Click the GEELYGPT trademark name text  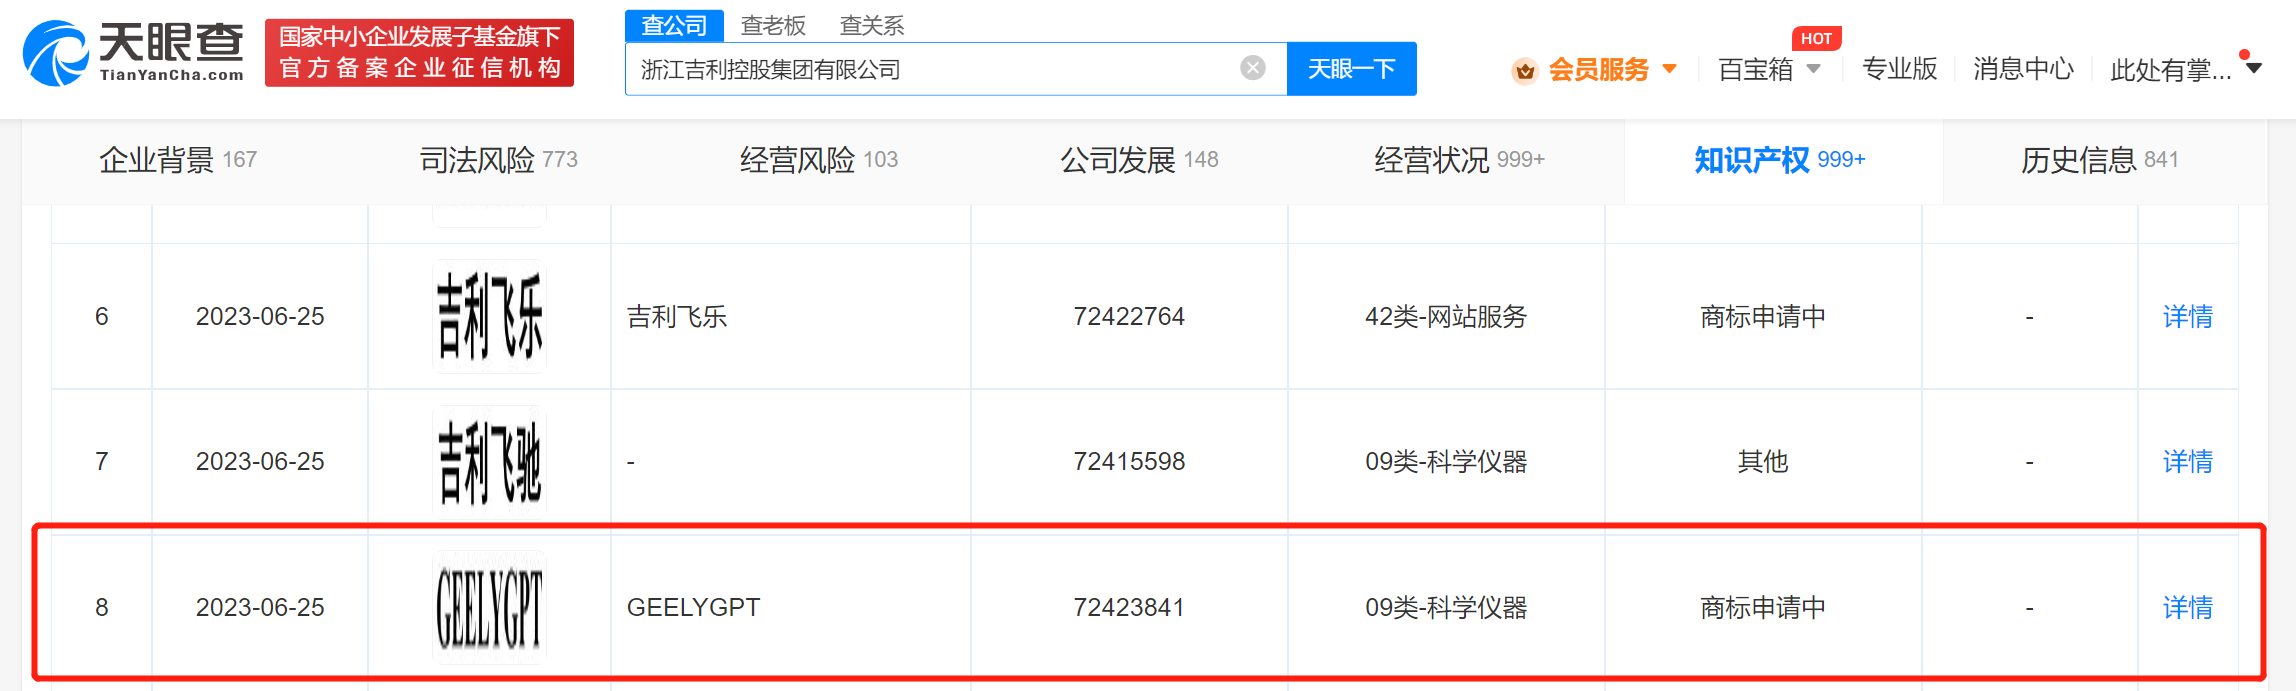tap(693, 608)
